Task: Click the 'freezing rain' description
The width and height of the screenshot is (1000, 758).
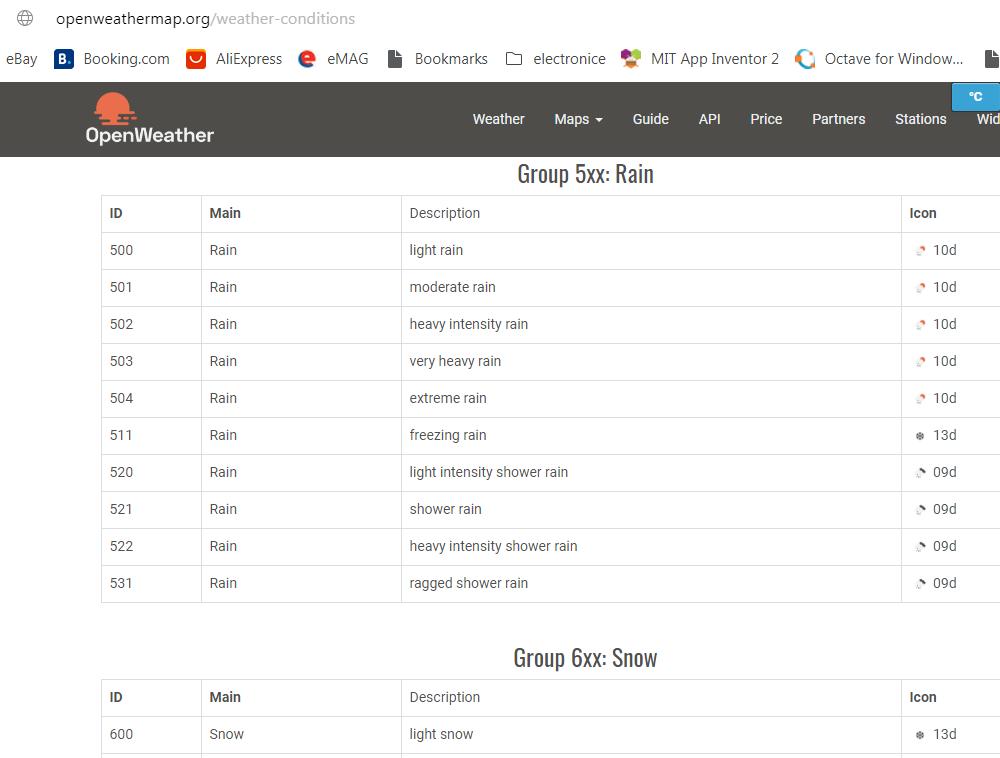Action: coord(448,435)
